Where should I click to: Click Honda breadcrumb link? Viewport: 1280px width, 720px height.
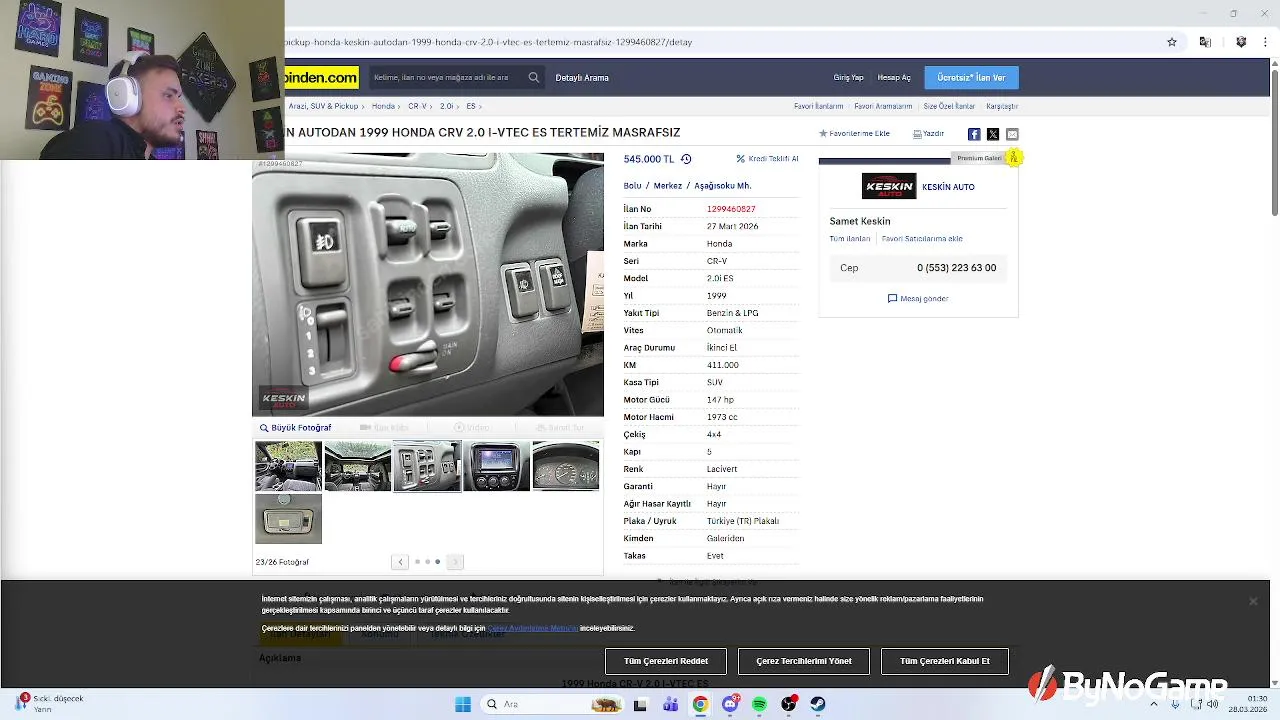click(x=383, y=106)
